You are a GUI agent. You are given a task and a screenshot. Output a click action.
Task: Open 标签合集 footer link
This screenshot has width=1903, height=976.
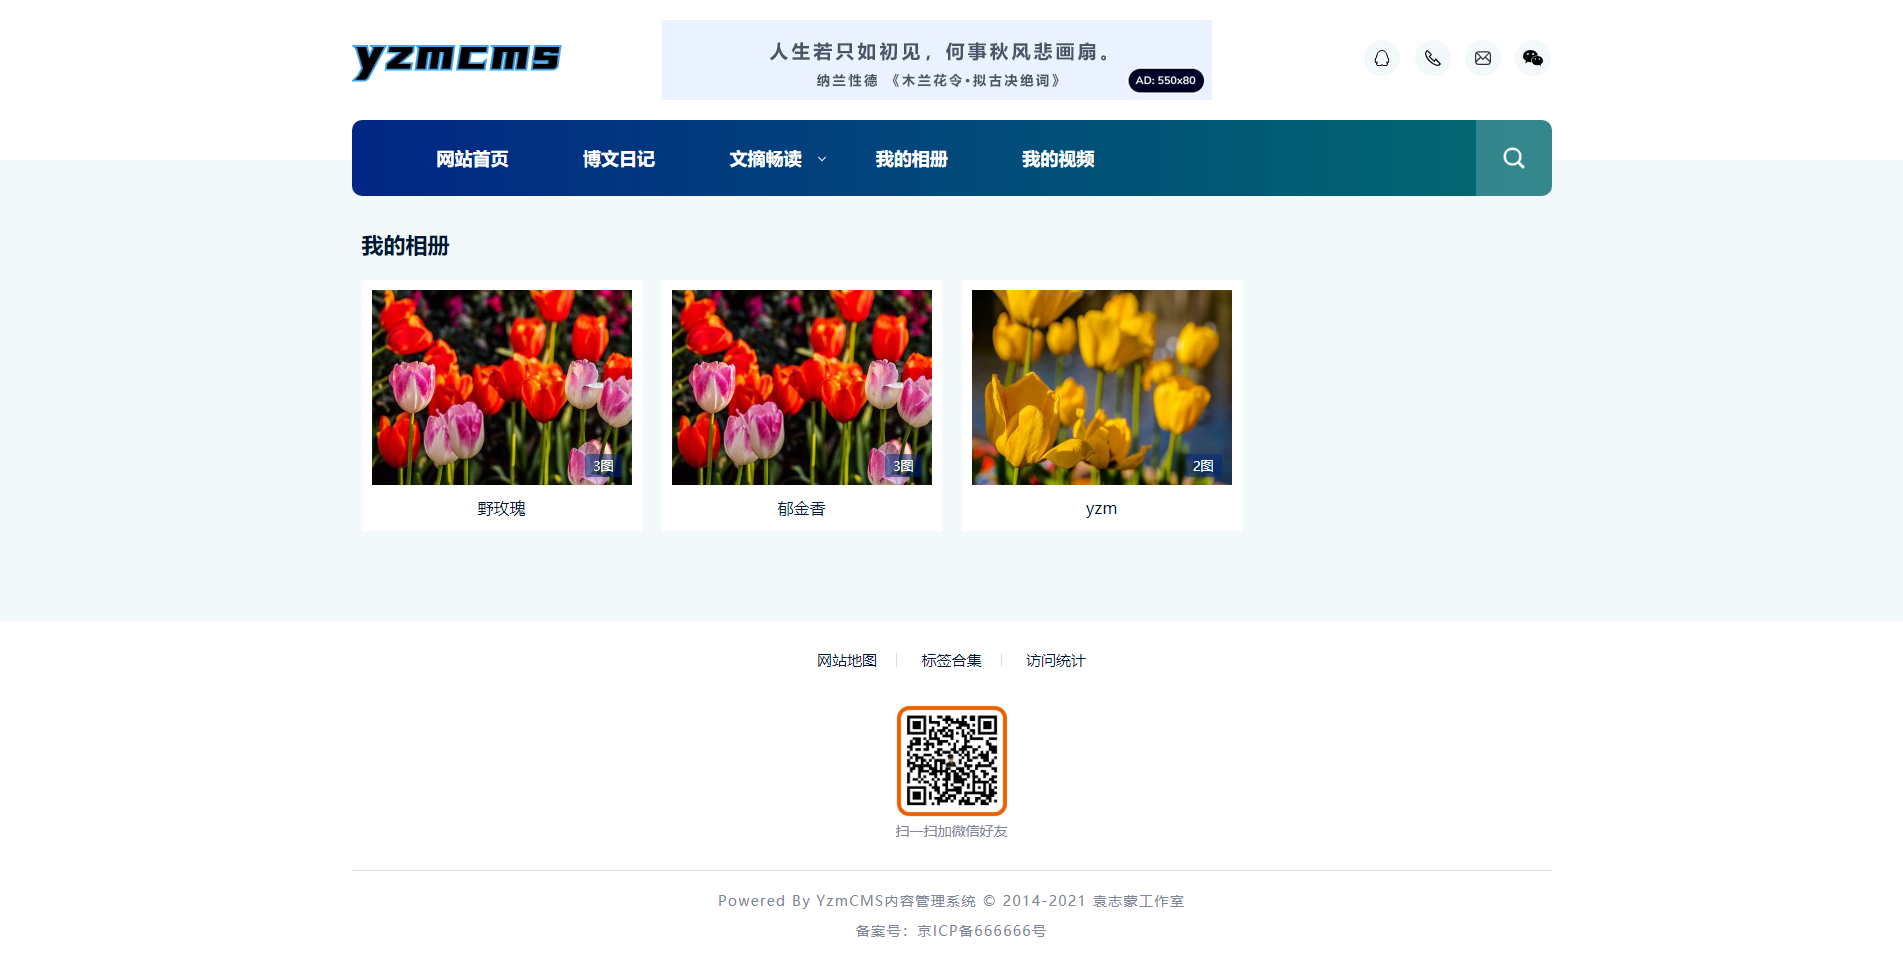pyautogui.click(x=951, y=661)
